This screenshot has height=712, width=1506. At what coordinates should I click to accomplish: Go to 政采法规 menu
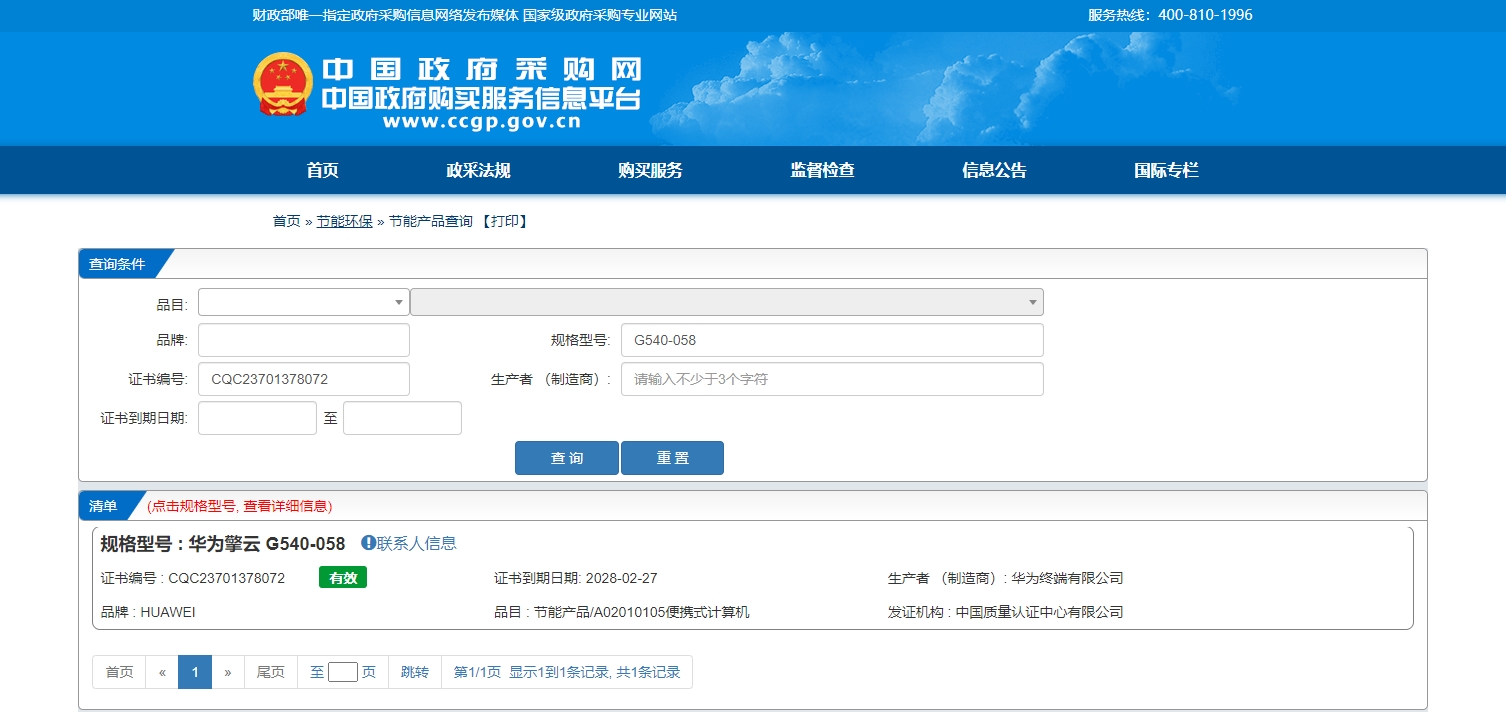coord(478,170)
